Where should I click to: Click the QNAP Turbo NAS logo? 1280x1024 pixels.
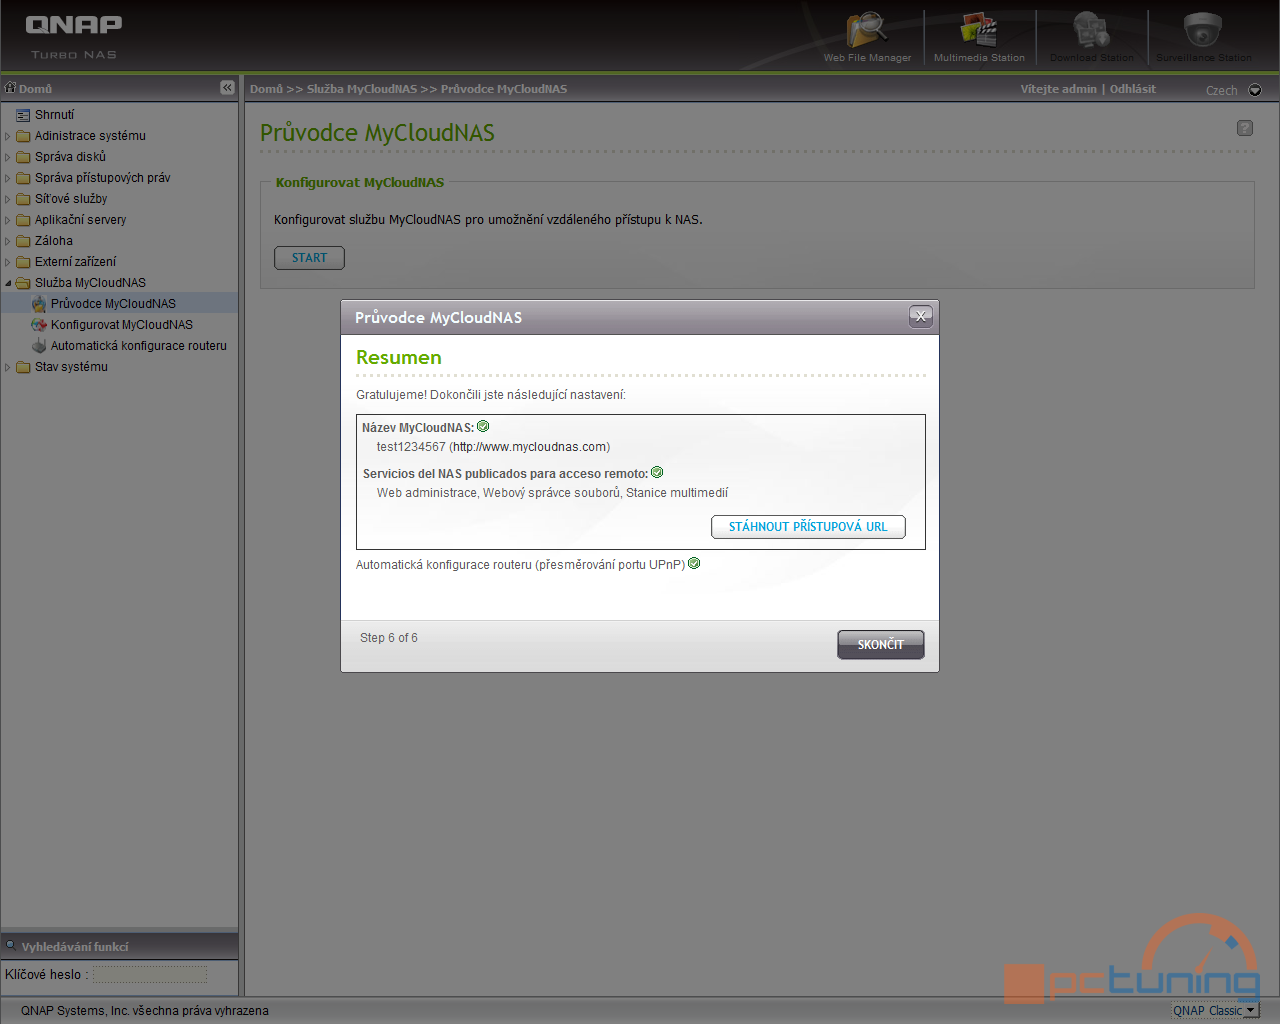(x=74, y=37)
